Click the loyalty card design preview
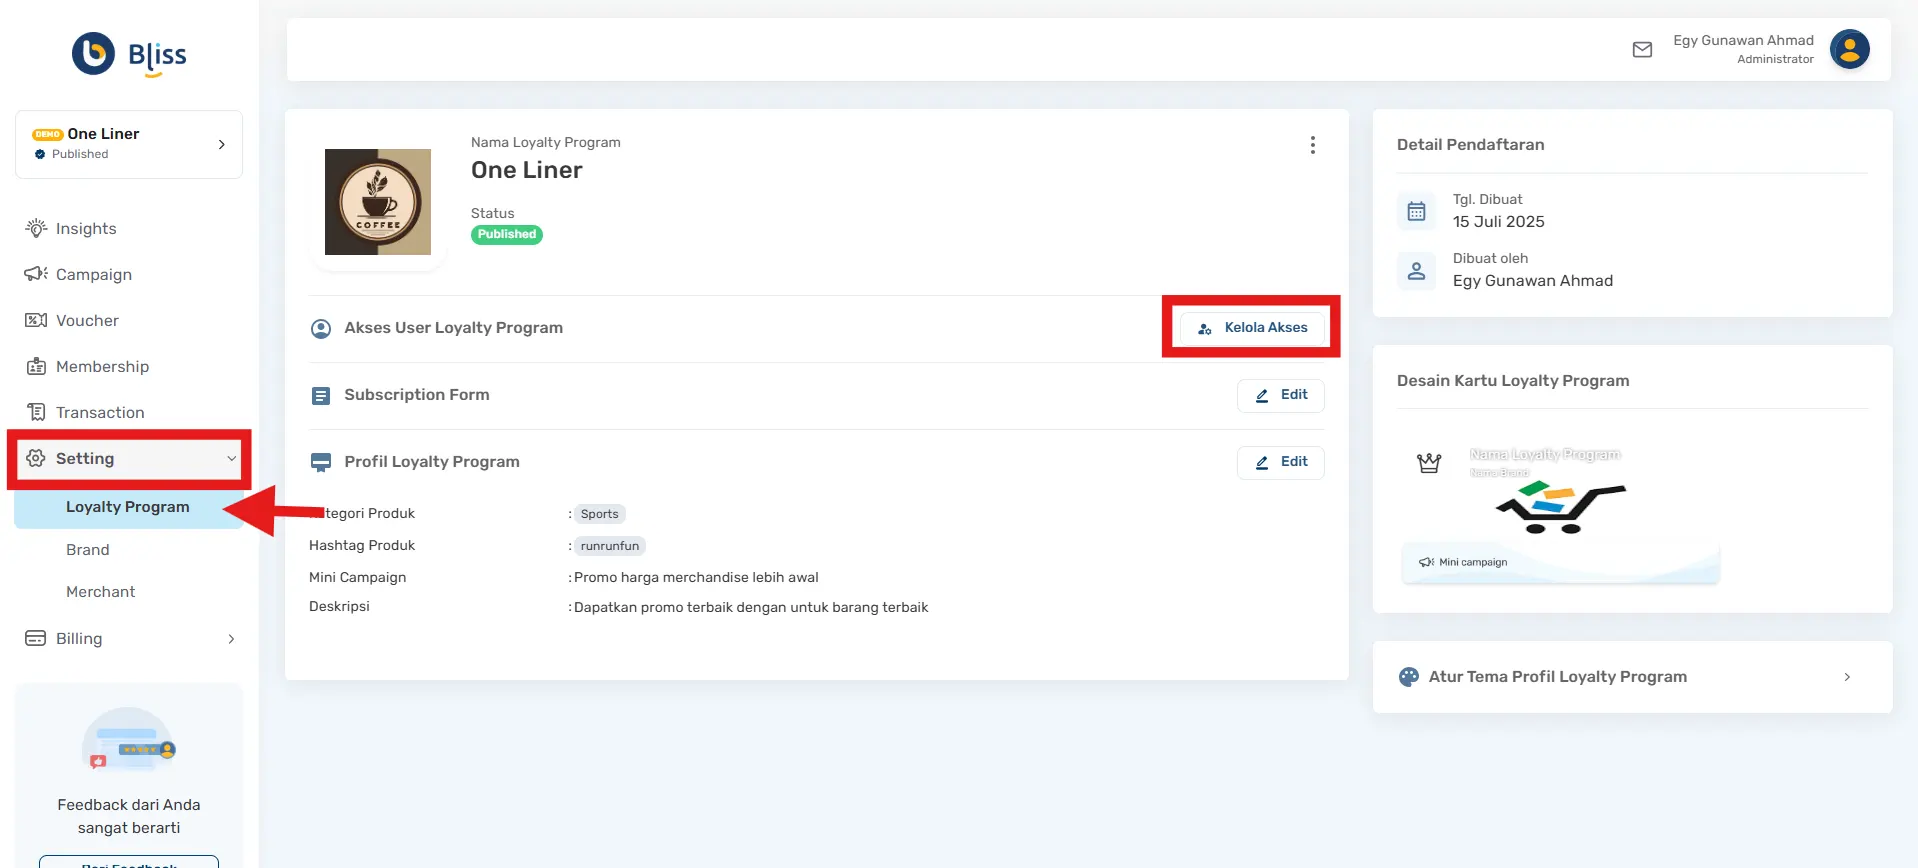The image size is (1918, 868). click(x=1560, y=510)
